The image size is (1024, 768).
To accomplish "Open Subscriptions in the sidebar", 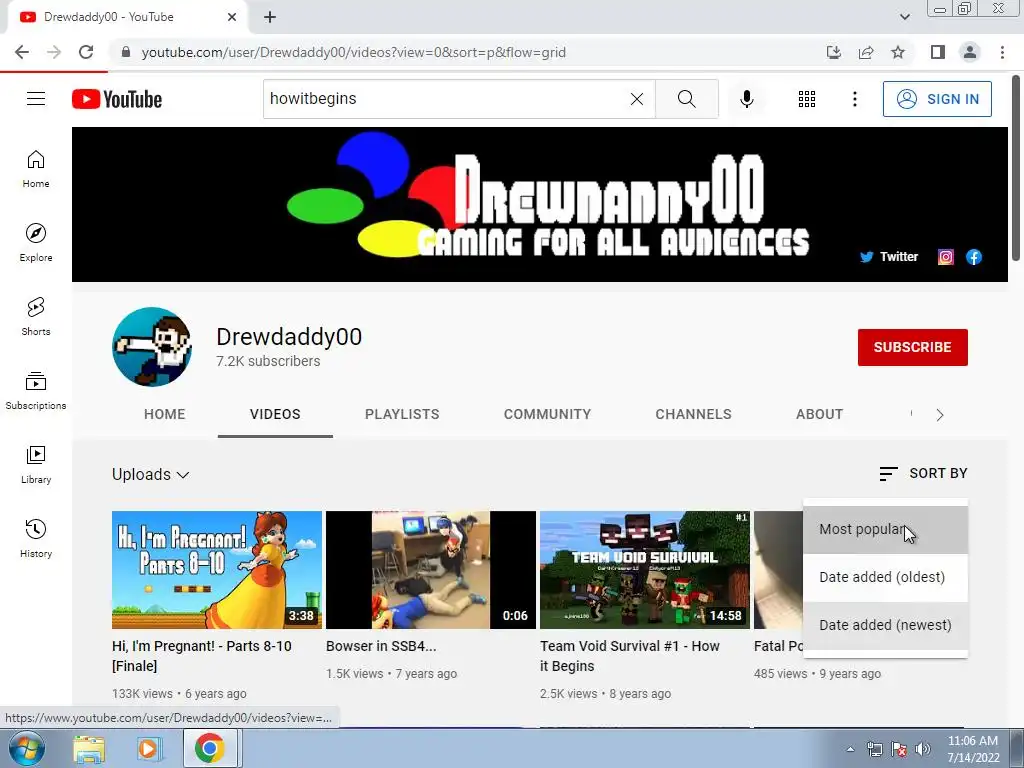I will click(36, 391).
